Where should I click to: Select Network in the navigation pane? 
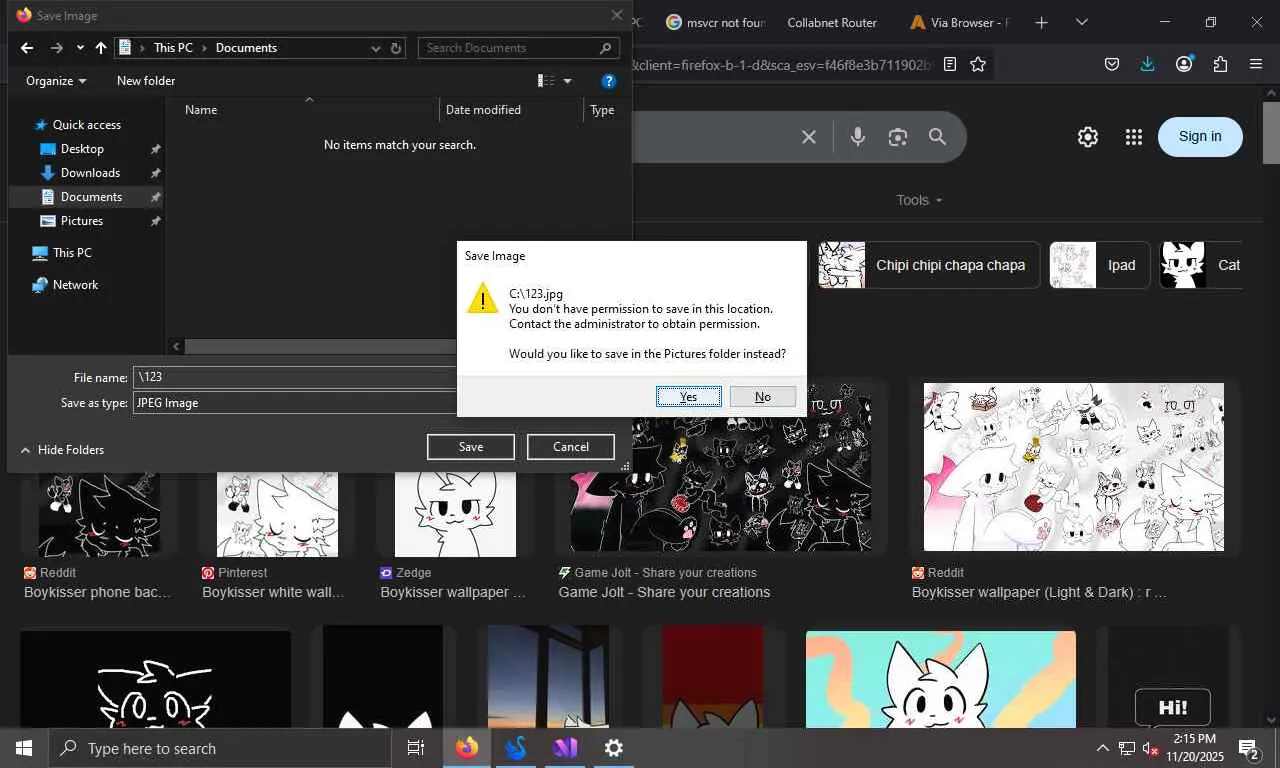pyautogui.click(x=75, y=285)
